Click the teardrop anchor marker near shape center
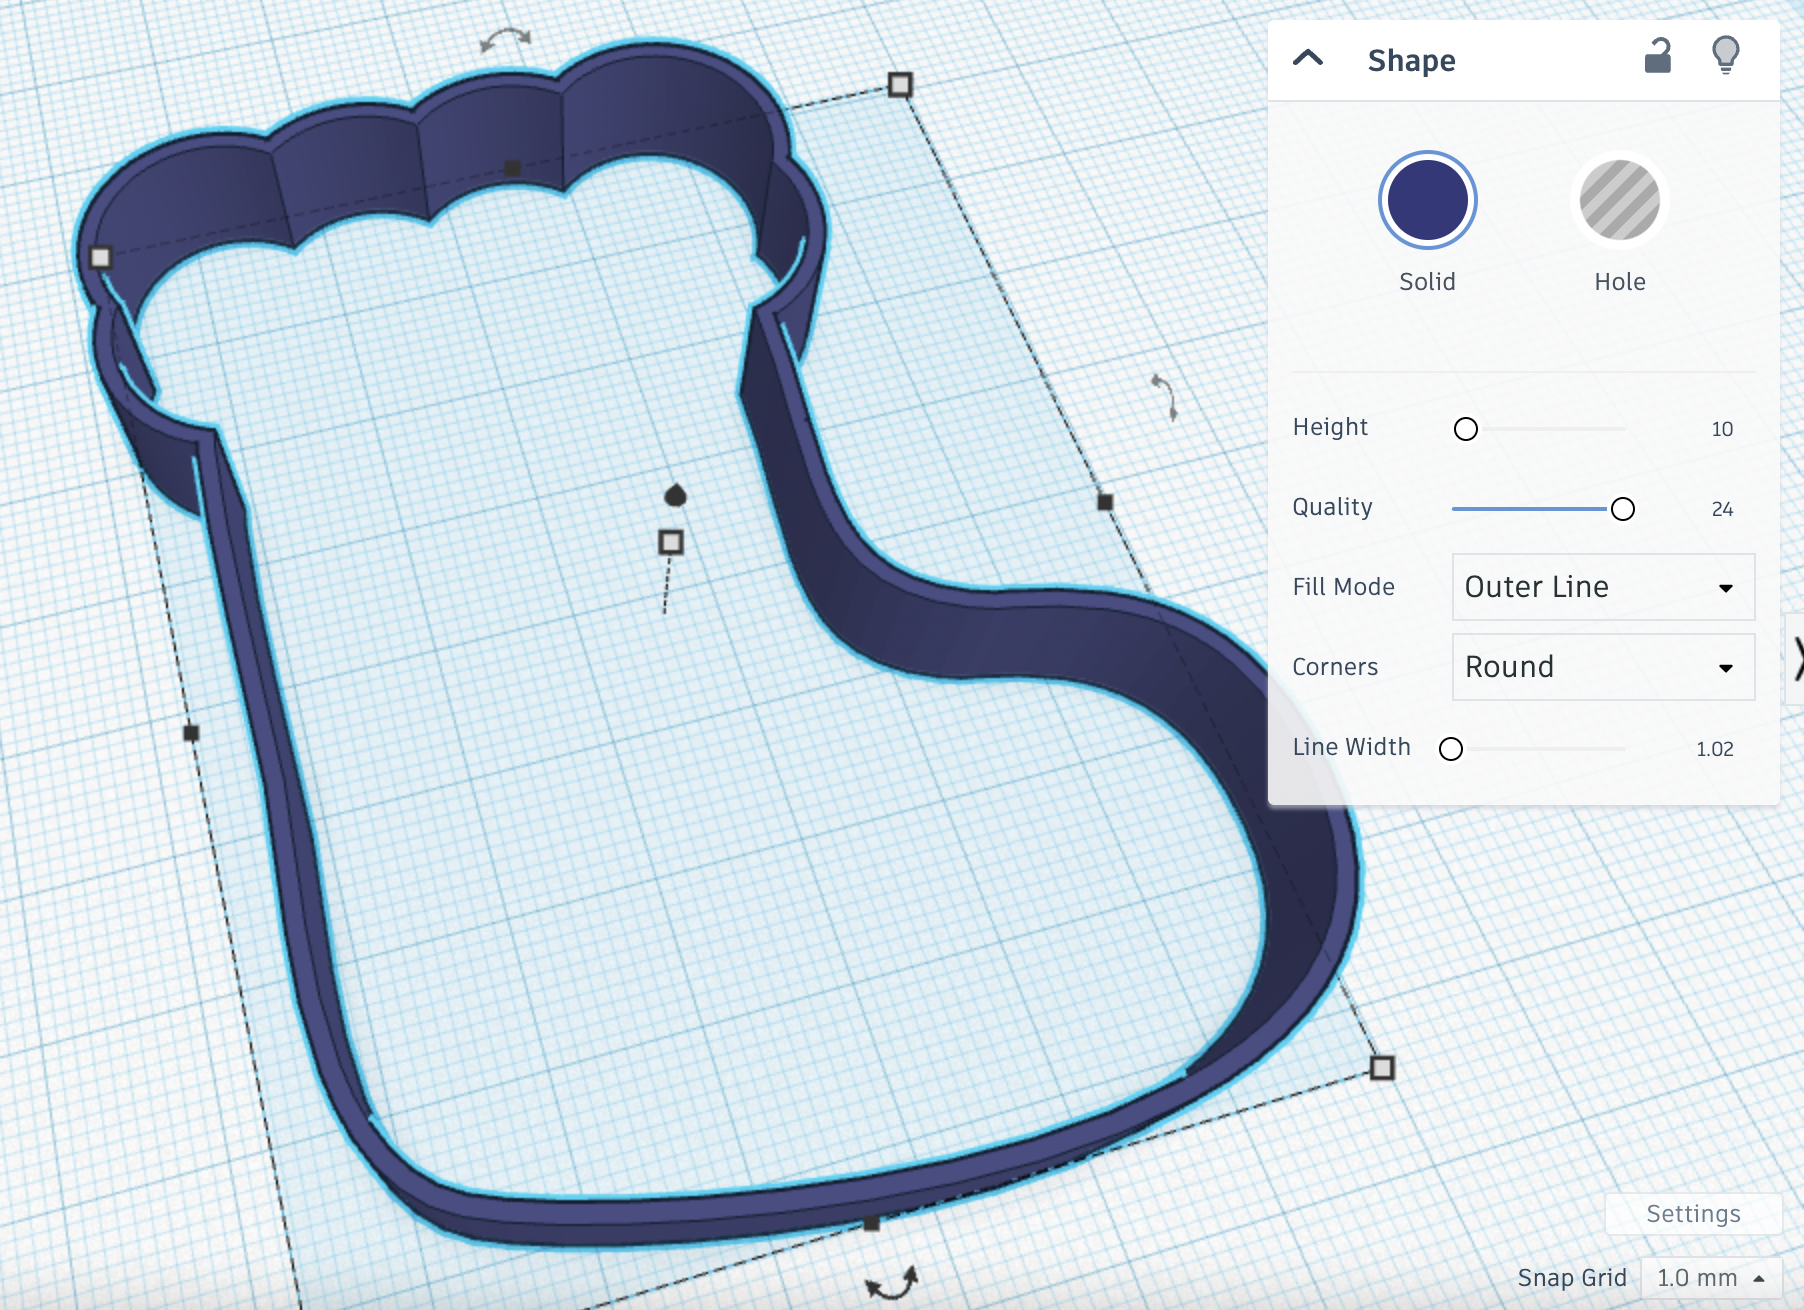1804x1310 pixels. pos(675,495)
